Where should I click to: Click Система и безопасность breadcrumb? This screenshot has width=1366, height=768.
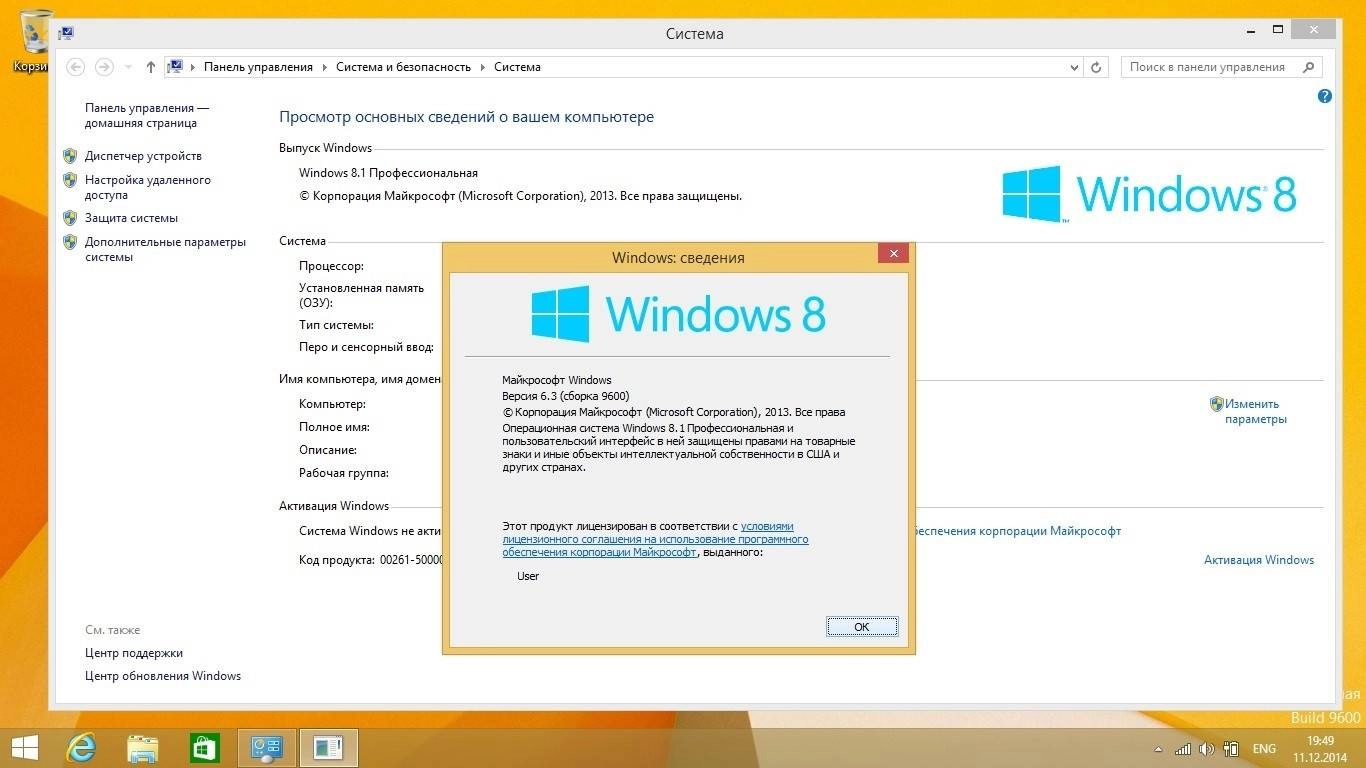(x=403, y=67)
